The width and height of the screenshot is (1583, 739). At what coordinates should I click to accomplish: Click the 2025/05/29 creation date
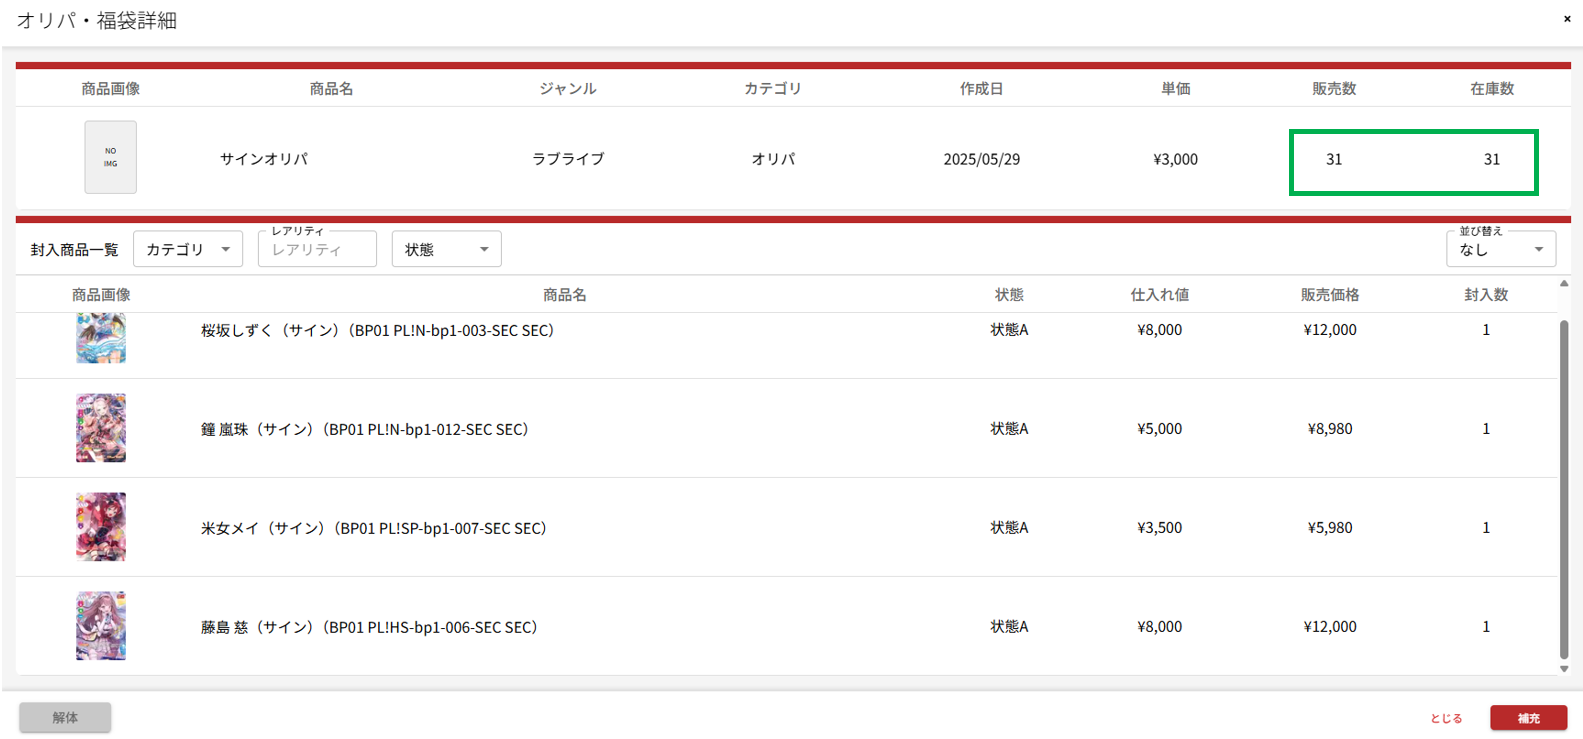click(x=982, y=159)
